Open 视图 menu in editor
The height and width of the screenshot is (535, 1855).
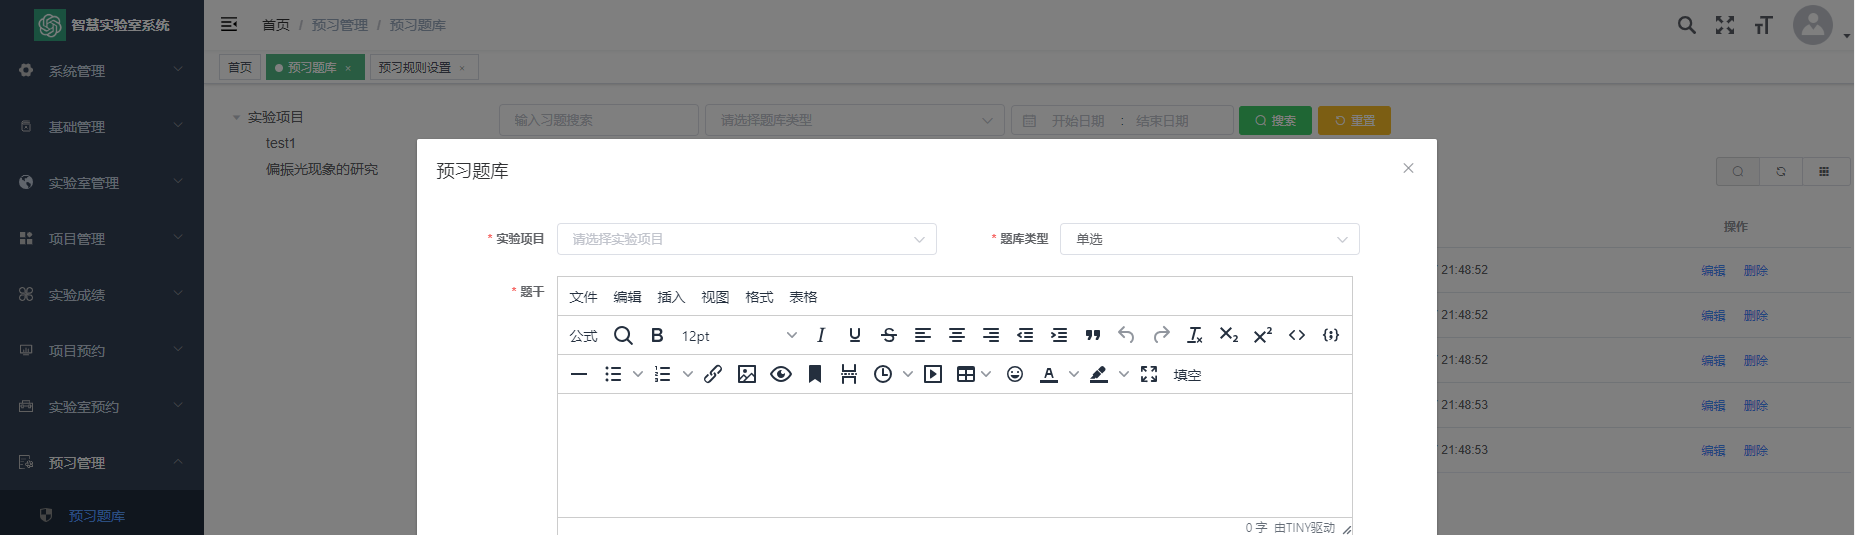715,297
